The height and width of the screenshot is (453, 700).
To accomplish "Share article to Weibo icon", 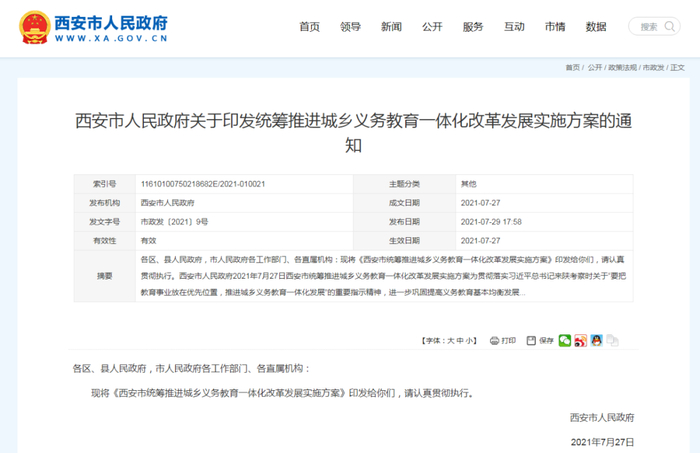I will [581, 341].
